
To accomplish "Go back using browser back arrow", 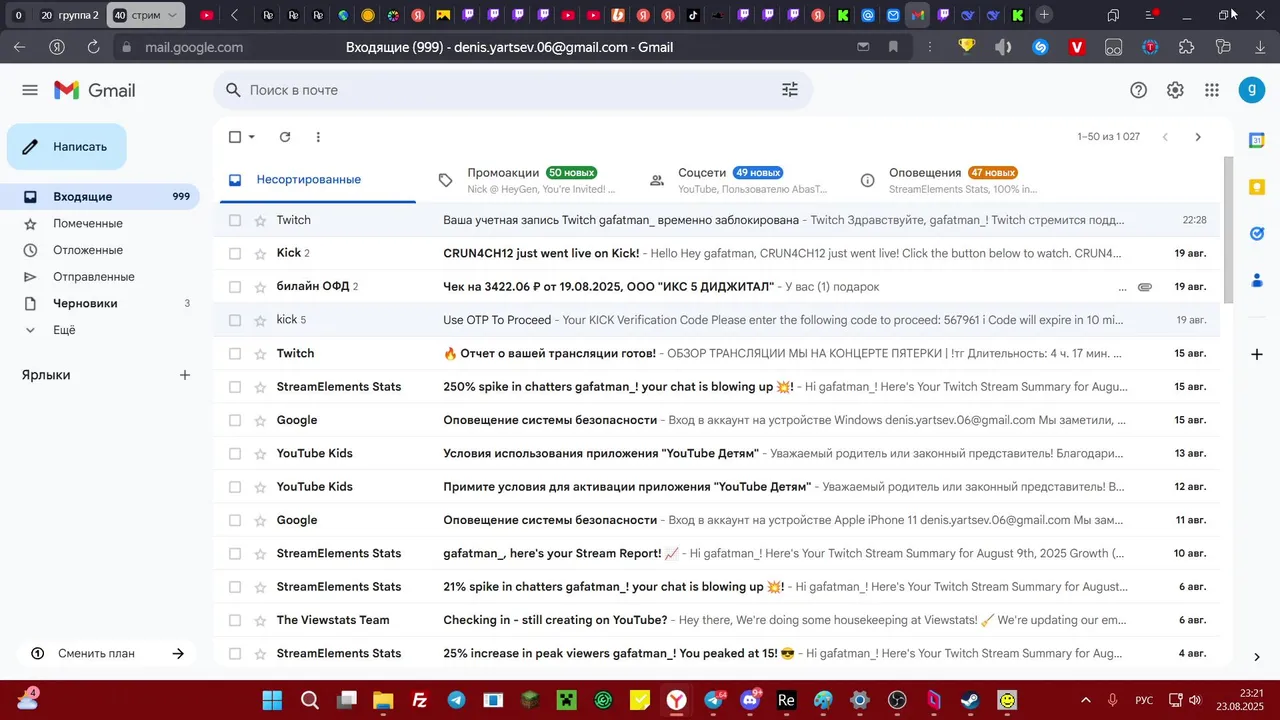I will click(20, 47).
